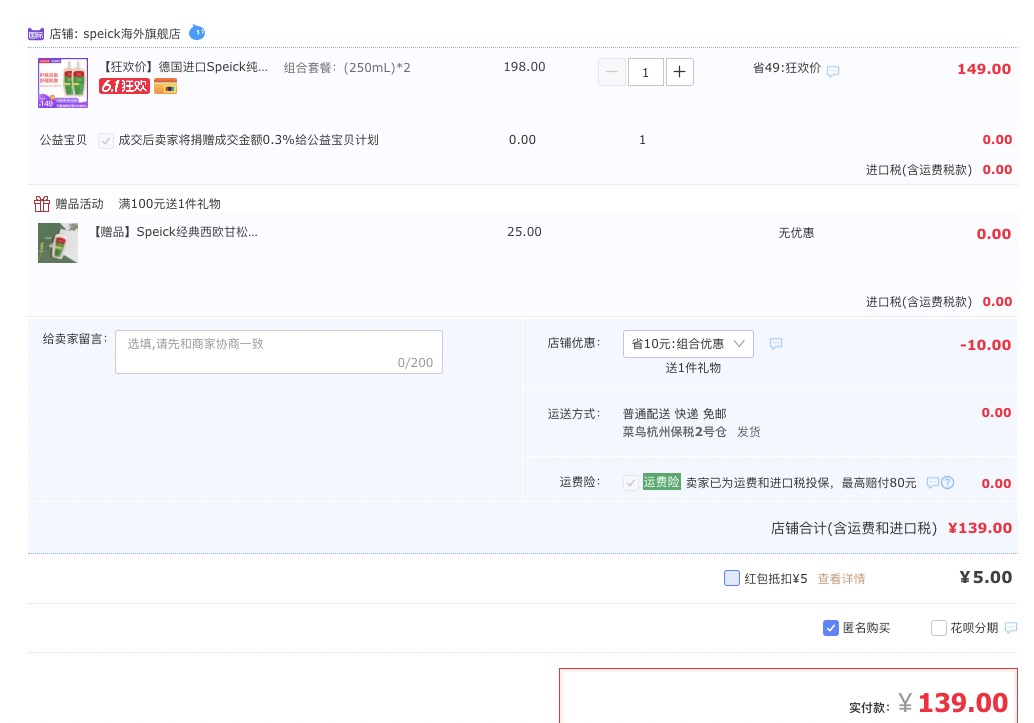The image size is (1034, 723).
Task: Uncheck the 匿名购买 checkbox
Action: click(x=831, y=628)
